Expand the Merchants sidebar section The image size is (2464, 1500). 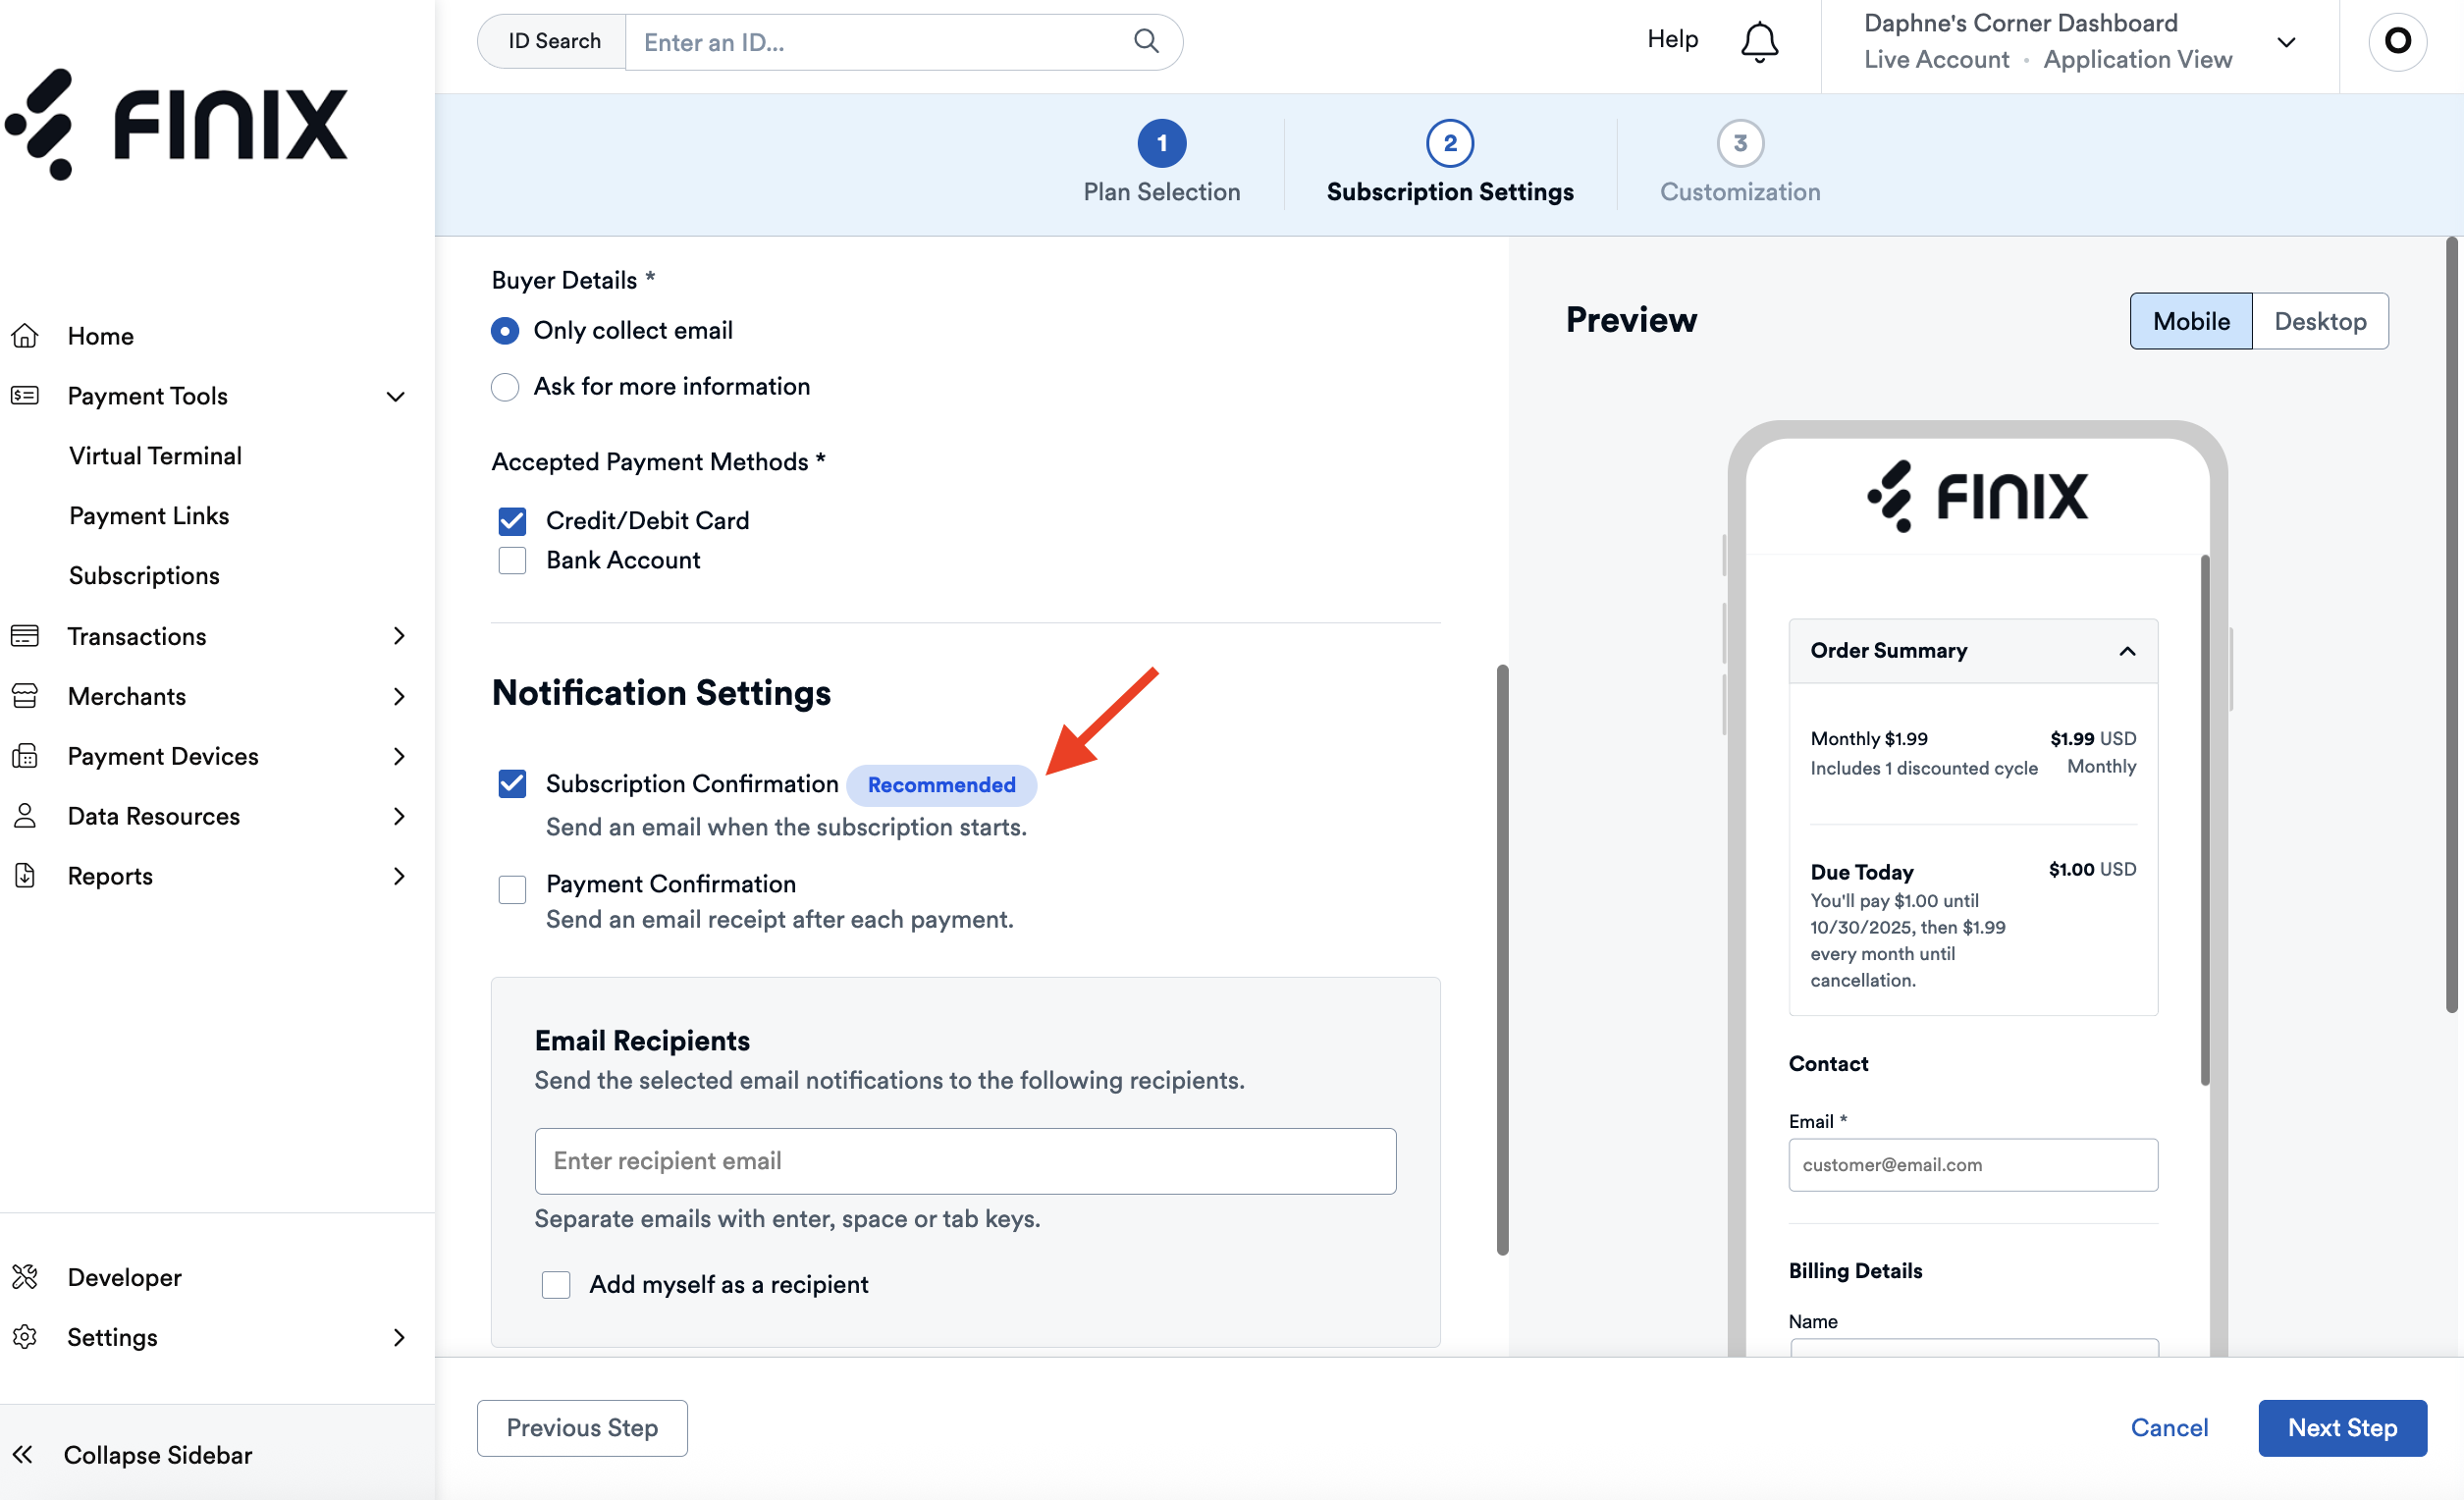tap(398, 696)
